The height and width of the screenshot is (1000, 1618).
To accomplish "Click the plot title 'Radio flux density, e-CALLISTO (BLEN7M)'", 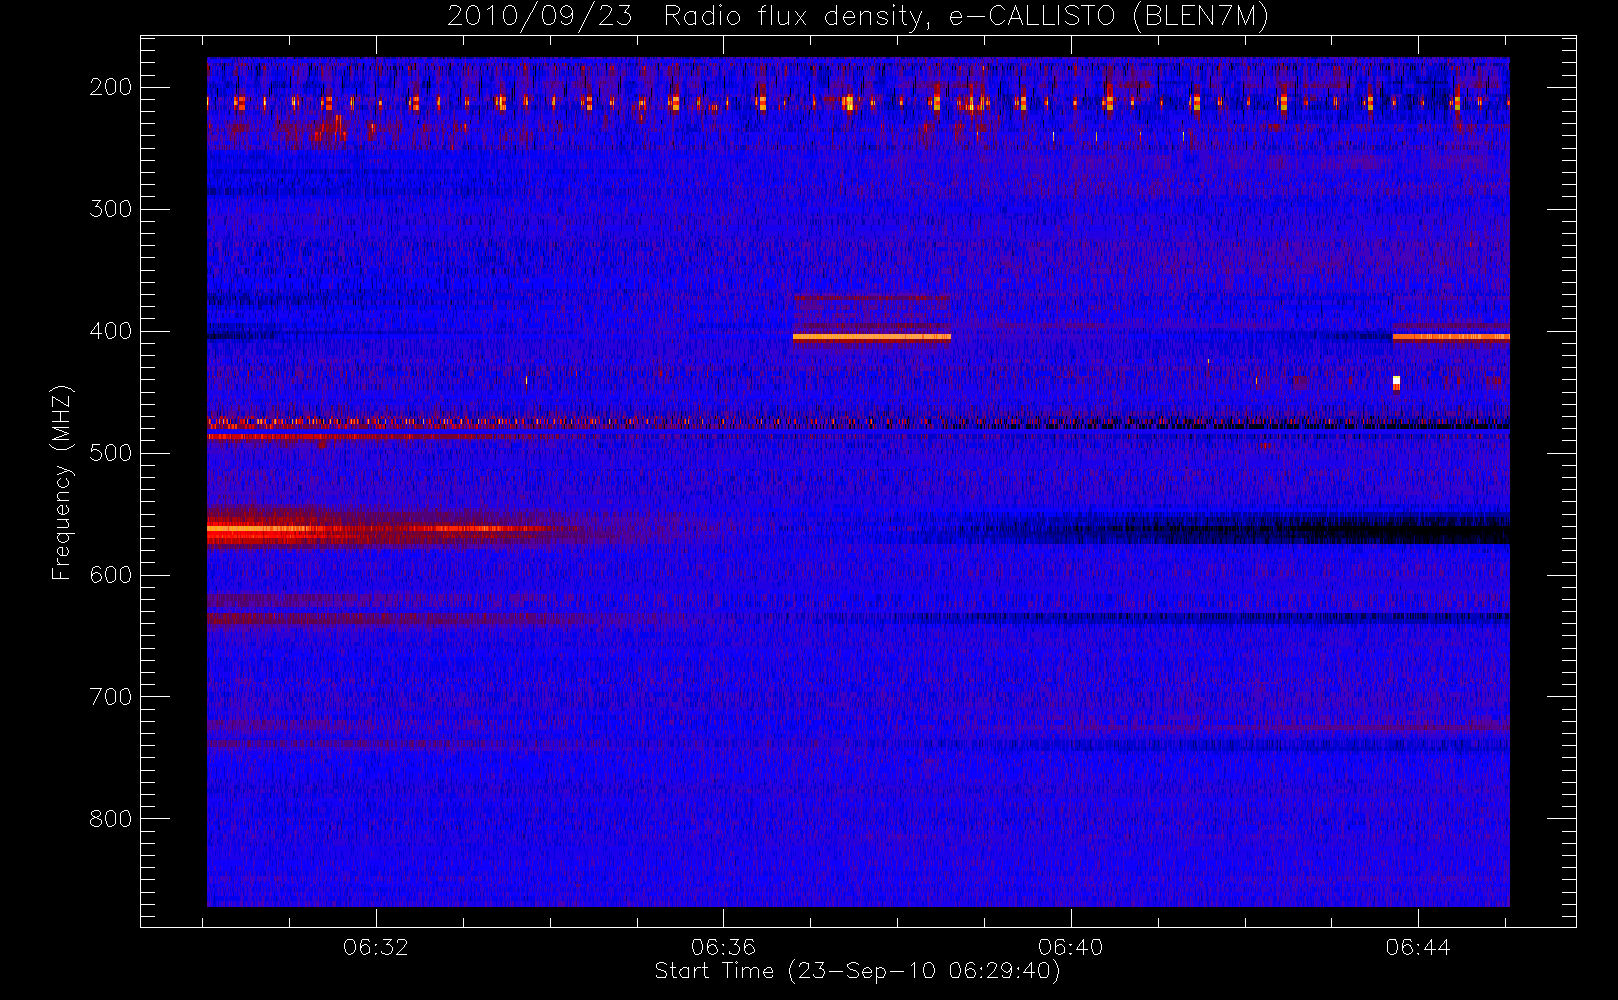I will [966, 17].
